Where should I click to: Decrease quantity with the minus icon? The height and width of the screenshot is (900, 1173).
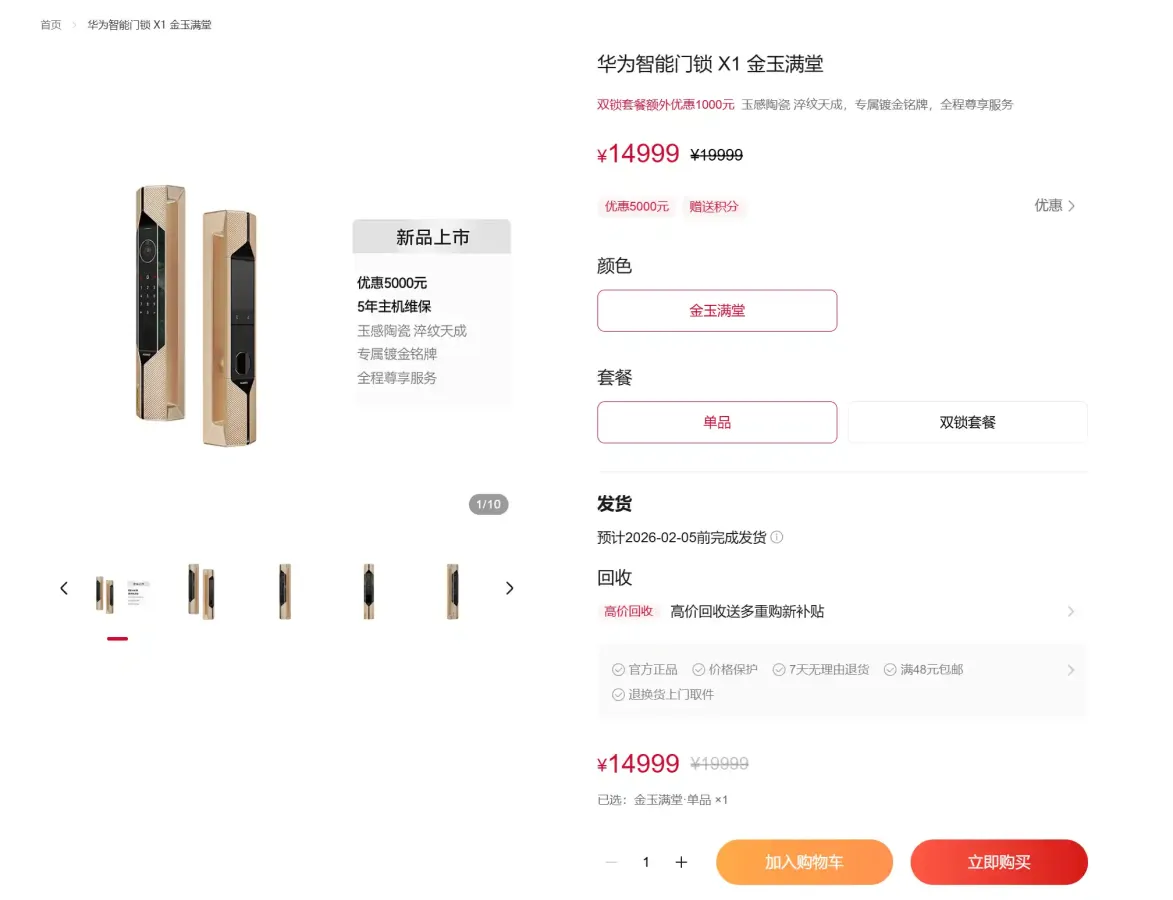click(611, 862)
